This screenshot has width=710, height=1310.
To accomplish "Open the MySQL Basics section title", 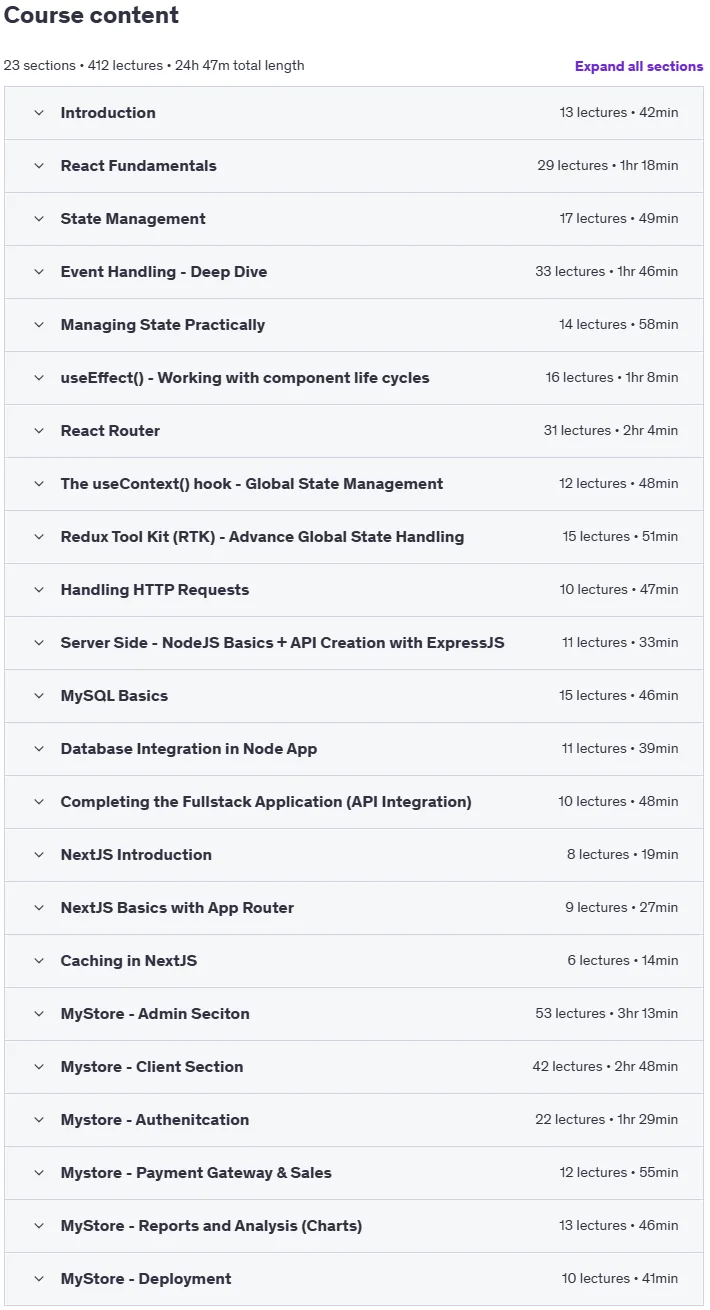I will [x=114, y=696].
